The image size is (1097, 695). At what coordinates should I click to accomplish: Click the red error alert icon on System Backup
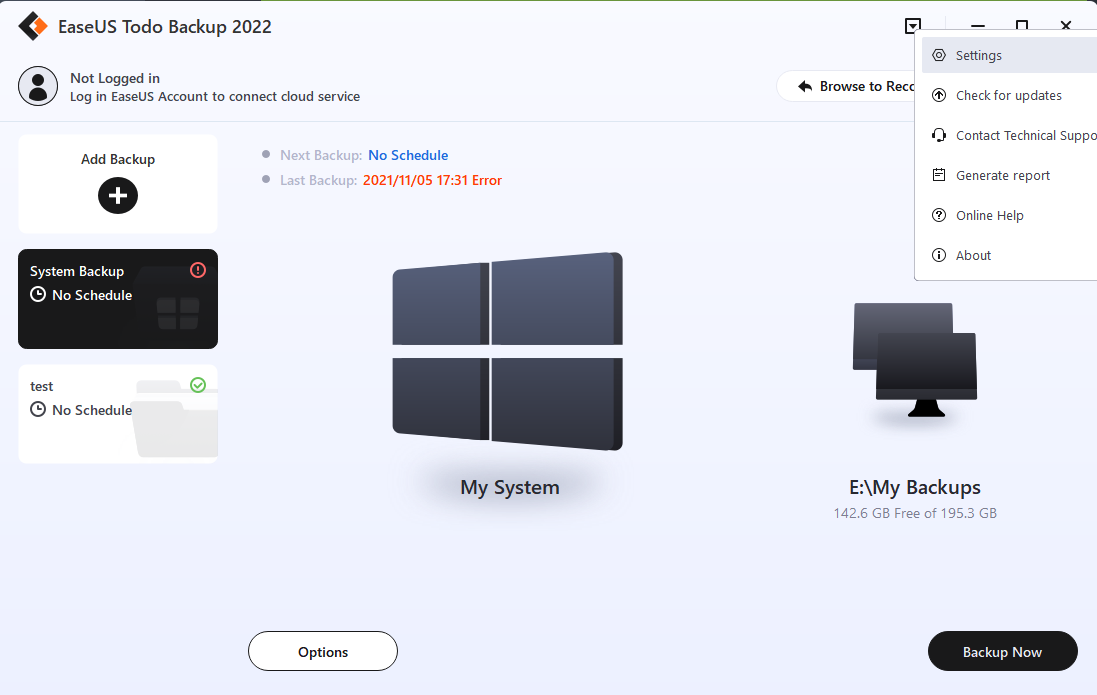point(198,269)
